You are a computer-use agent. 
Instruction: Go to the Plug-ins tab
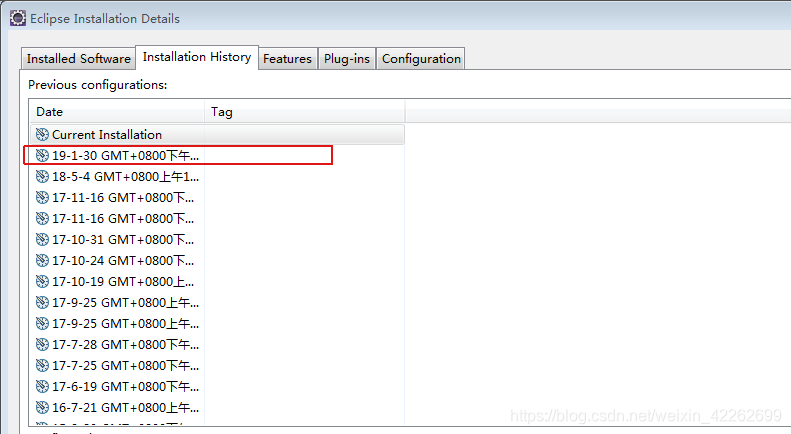click(347, 59)
